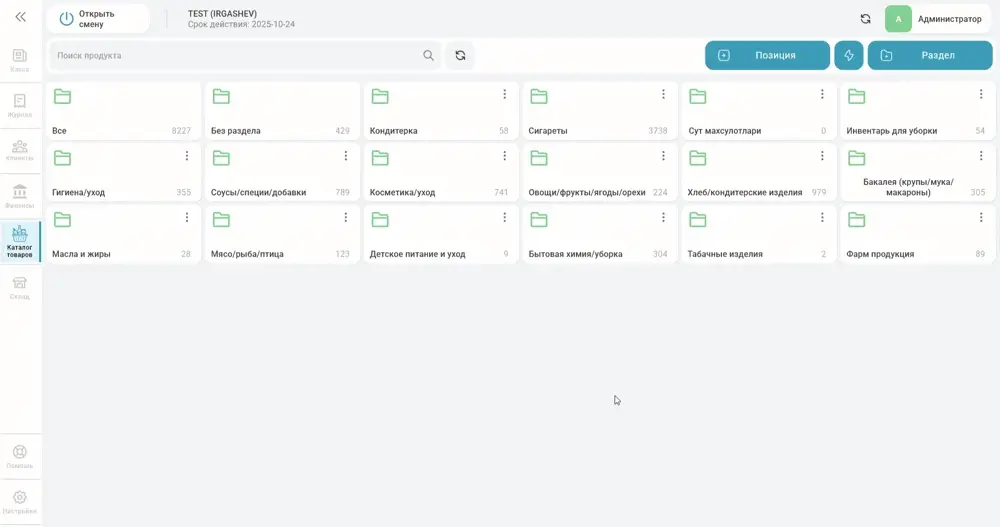Select the Каталог товаров sidebar tab
Screen dimensions: 1000x527
(x=20, y=242)
